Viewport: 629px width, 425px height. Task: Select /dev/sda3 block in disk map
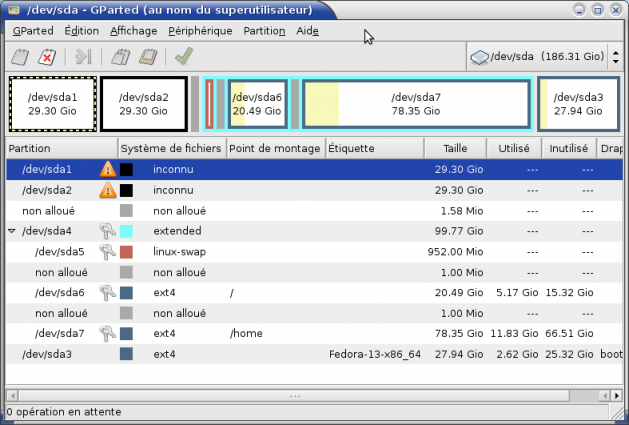(578, 104)
